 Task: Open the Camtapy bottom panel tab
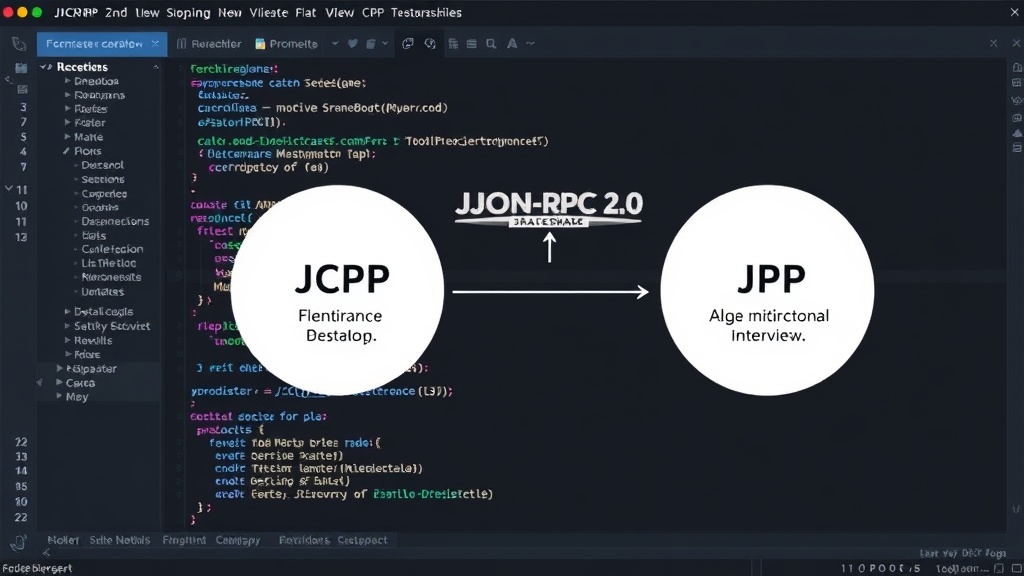coord(238,540)
